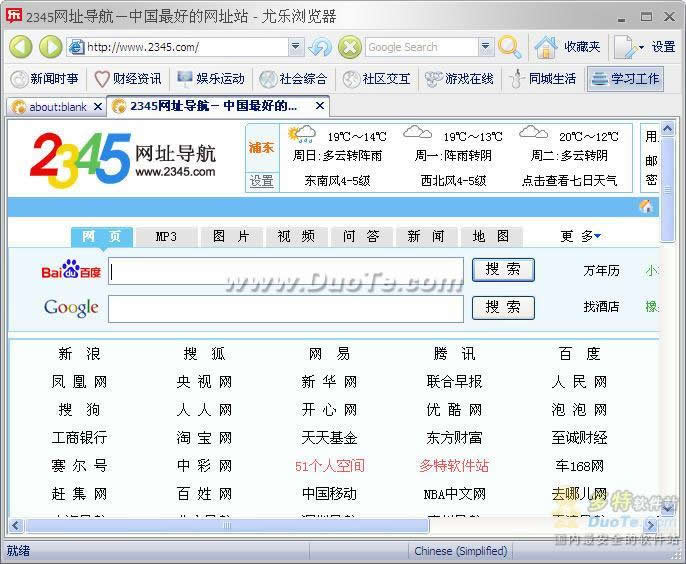Click the toolbar Google Search box

click(x=421, y=47)
